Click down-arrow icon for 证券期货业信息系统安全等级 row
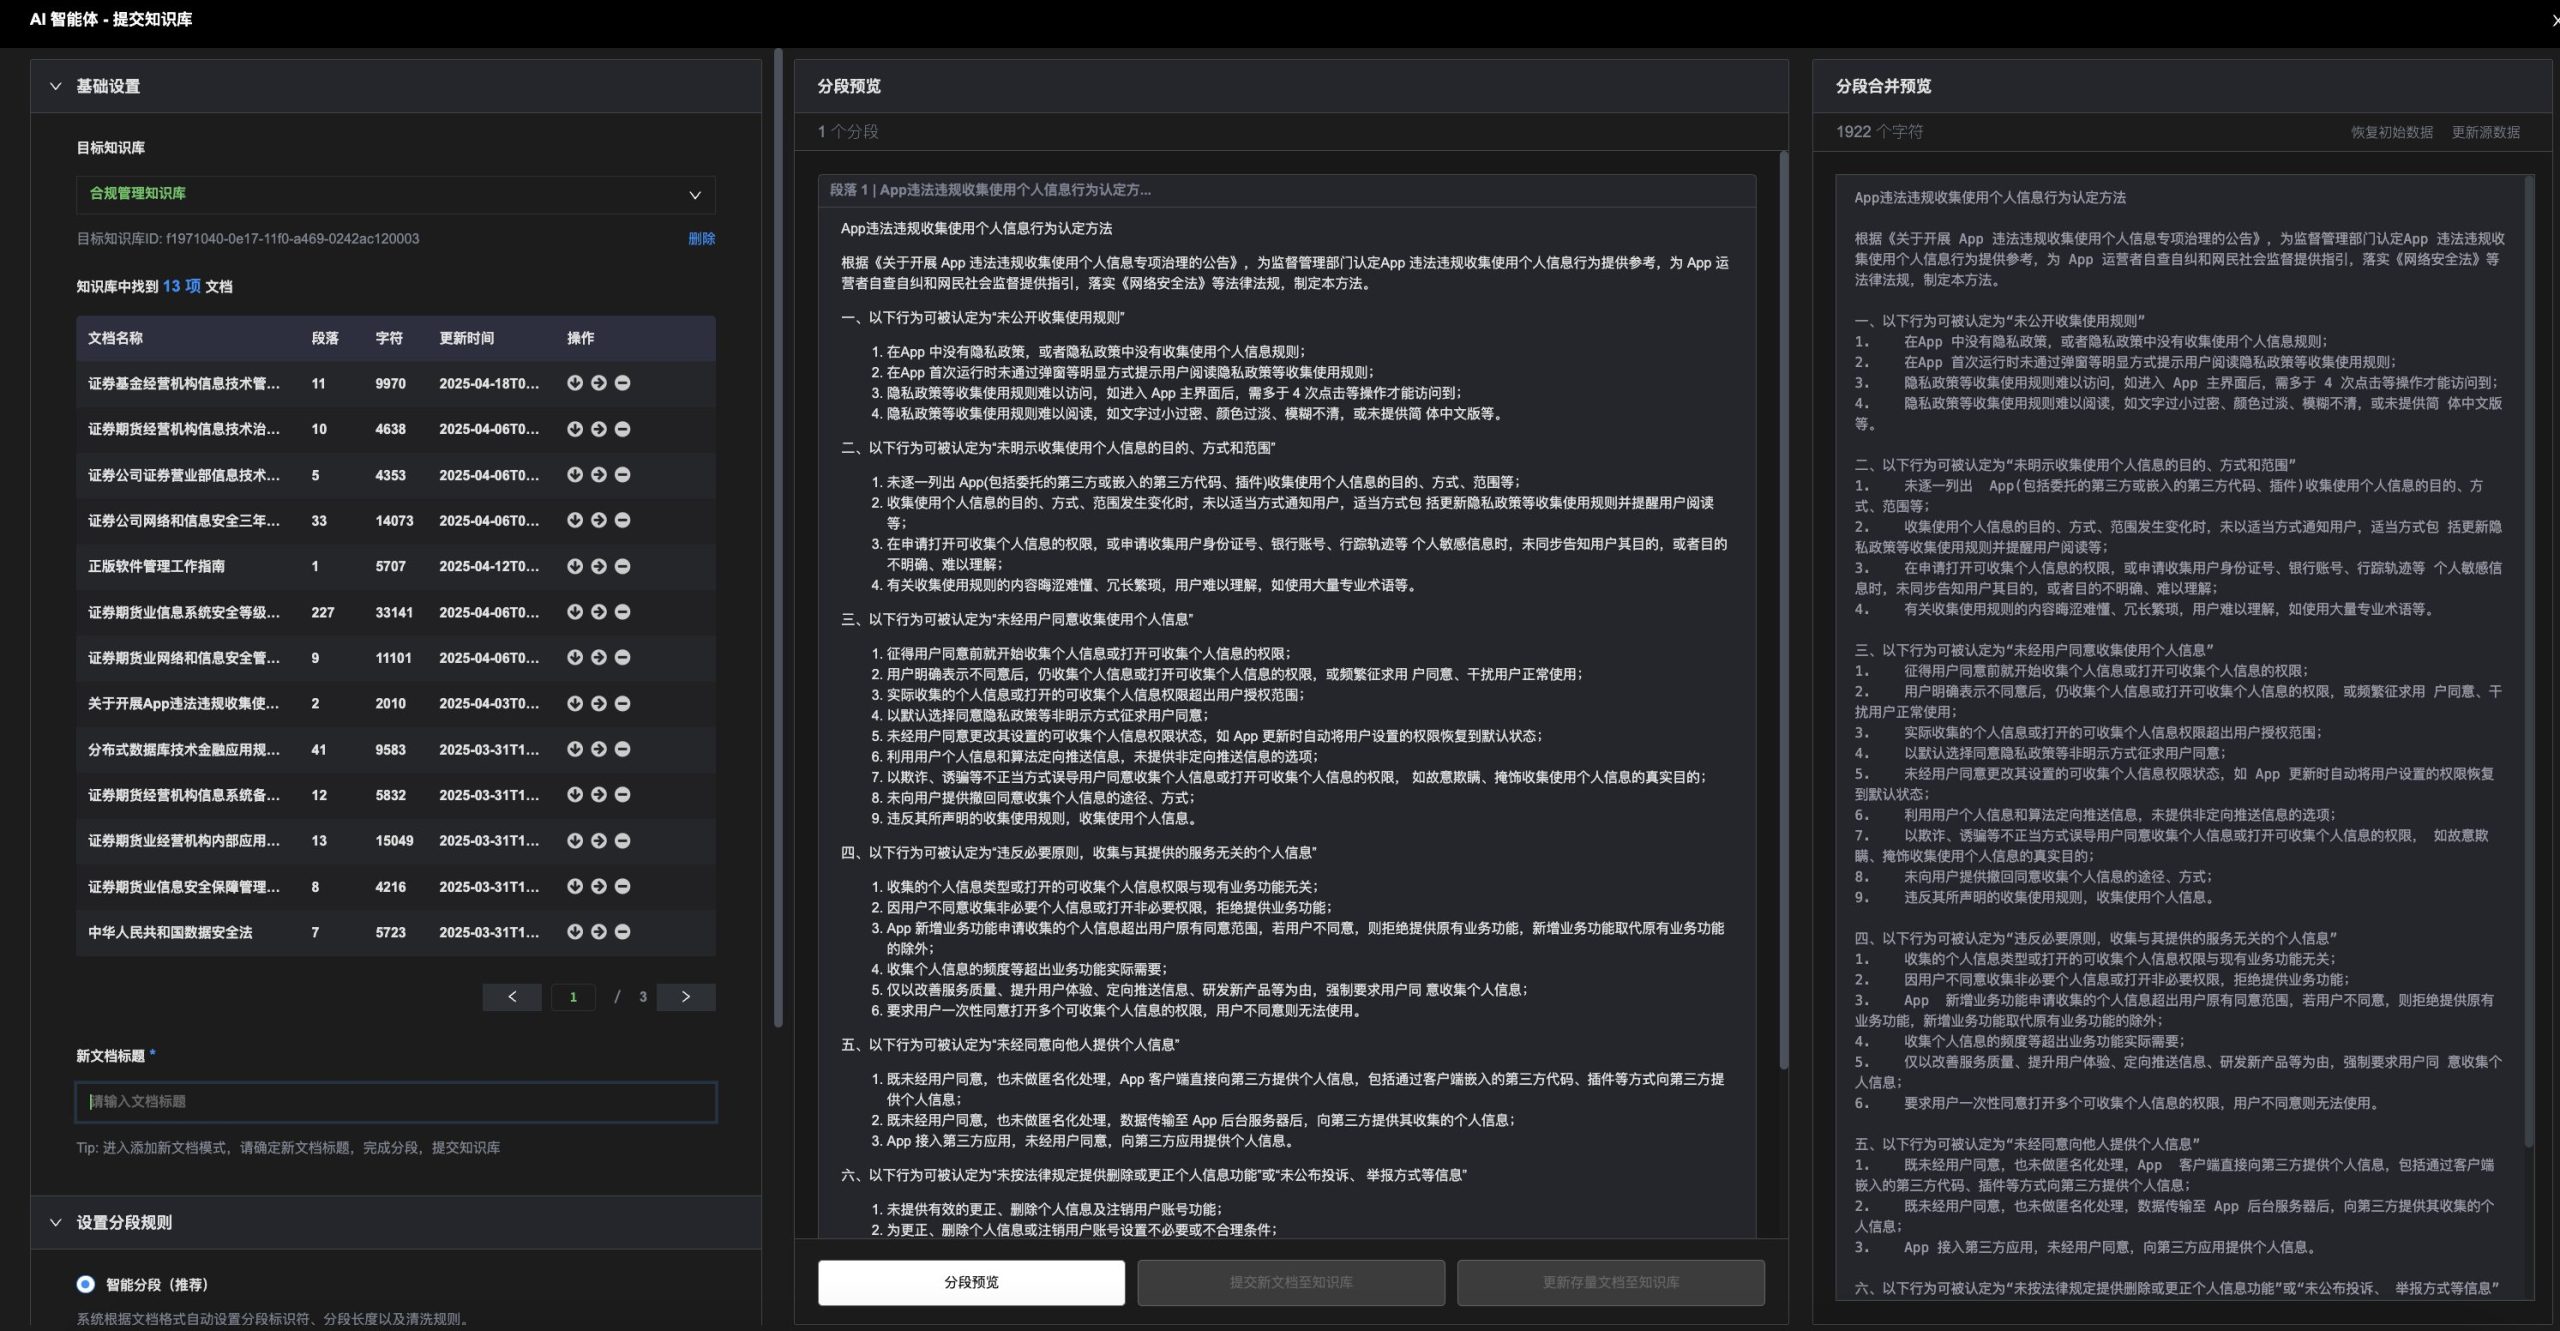The height and width of the screenshot is (1331, 2560). tap(575, 612)
